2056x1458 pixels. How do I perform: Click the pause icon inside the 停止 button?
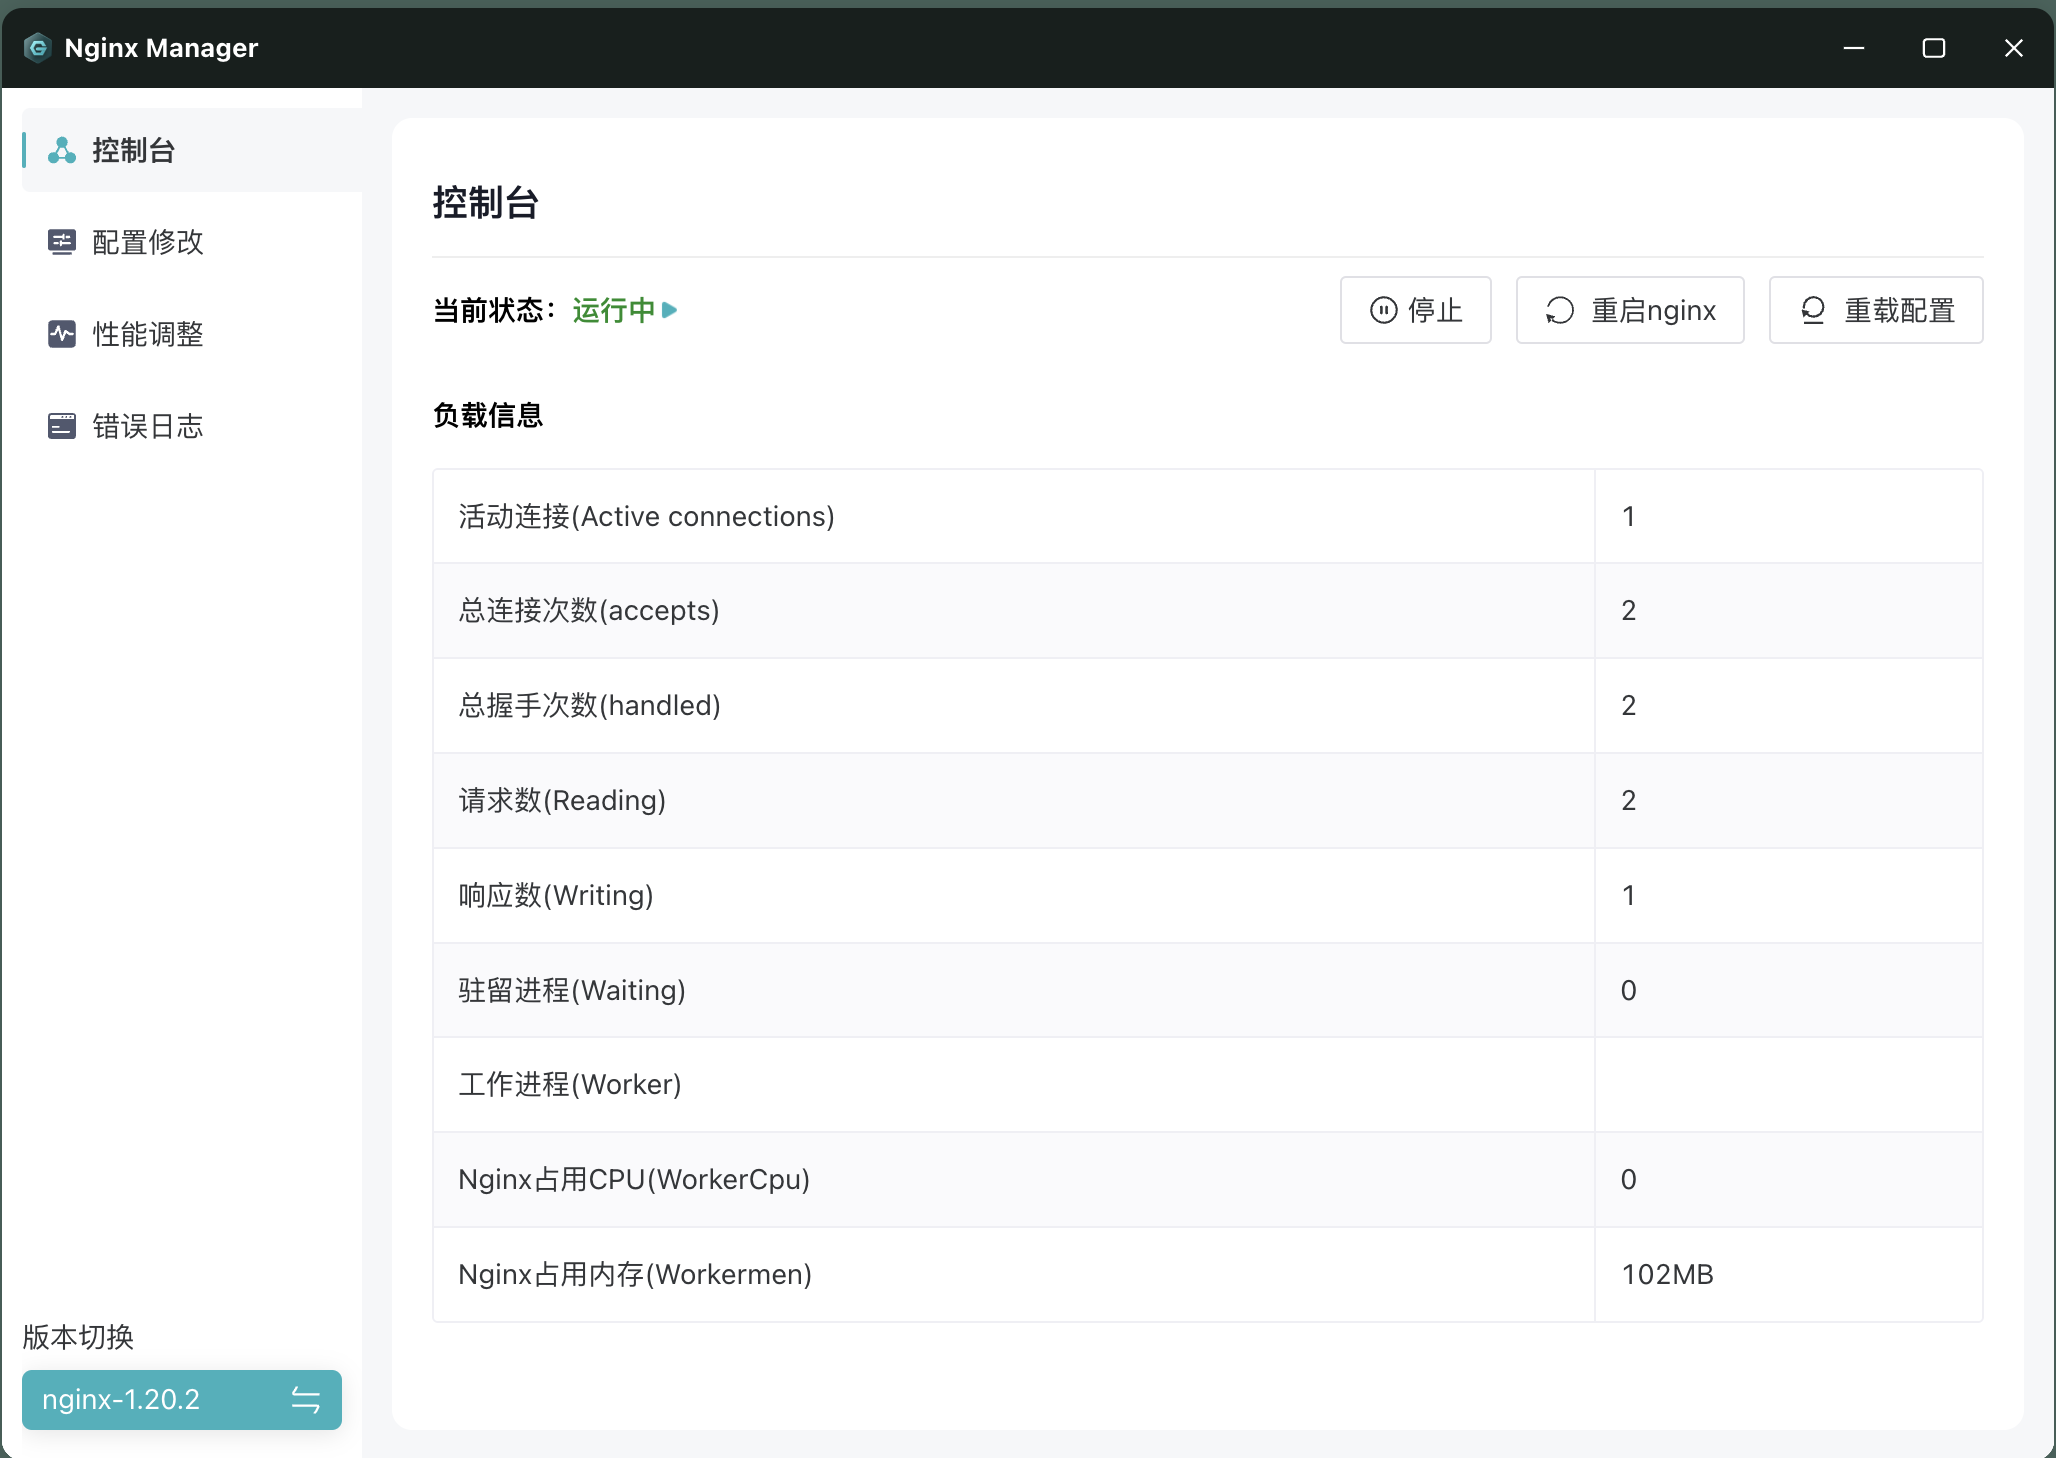click(1383, 310)
